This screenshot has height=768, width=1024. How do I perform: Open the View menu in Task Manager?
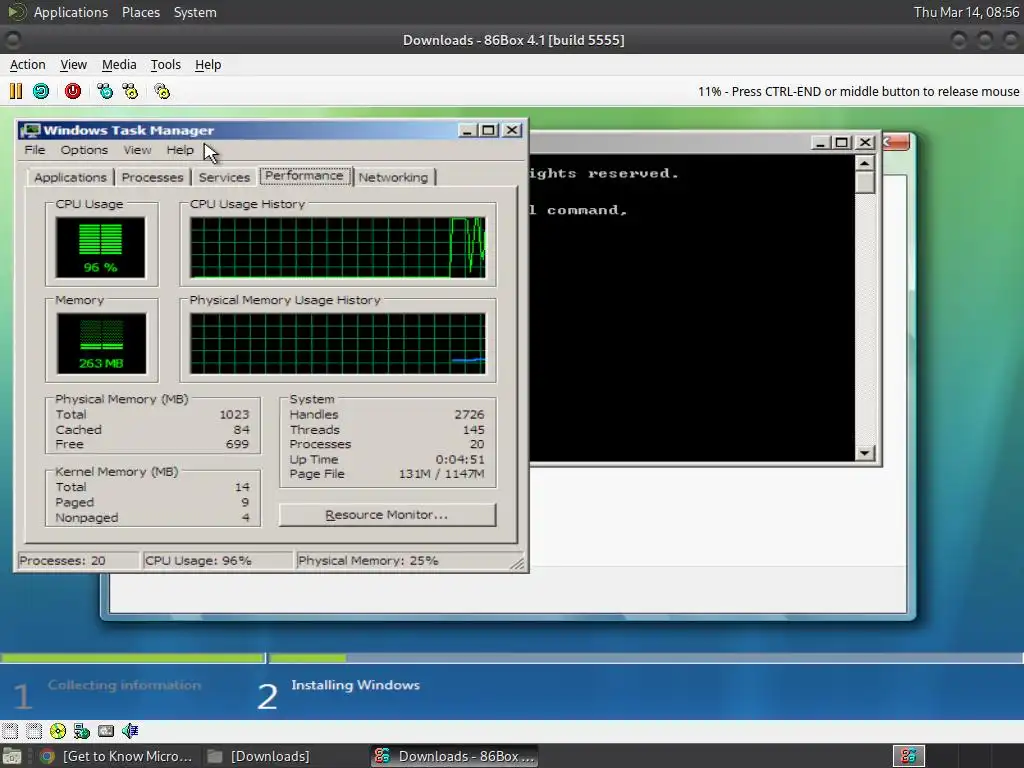(137, 150)
